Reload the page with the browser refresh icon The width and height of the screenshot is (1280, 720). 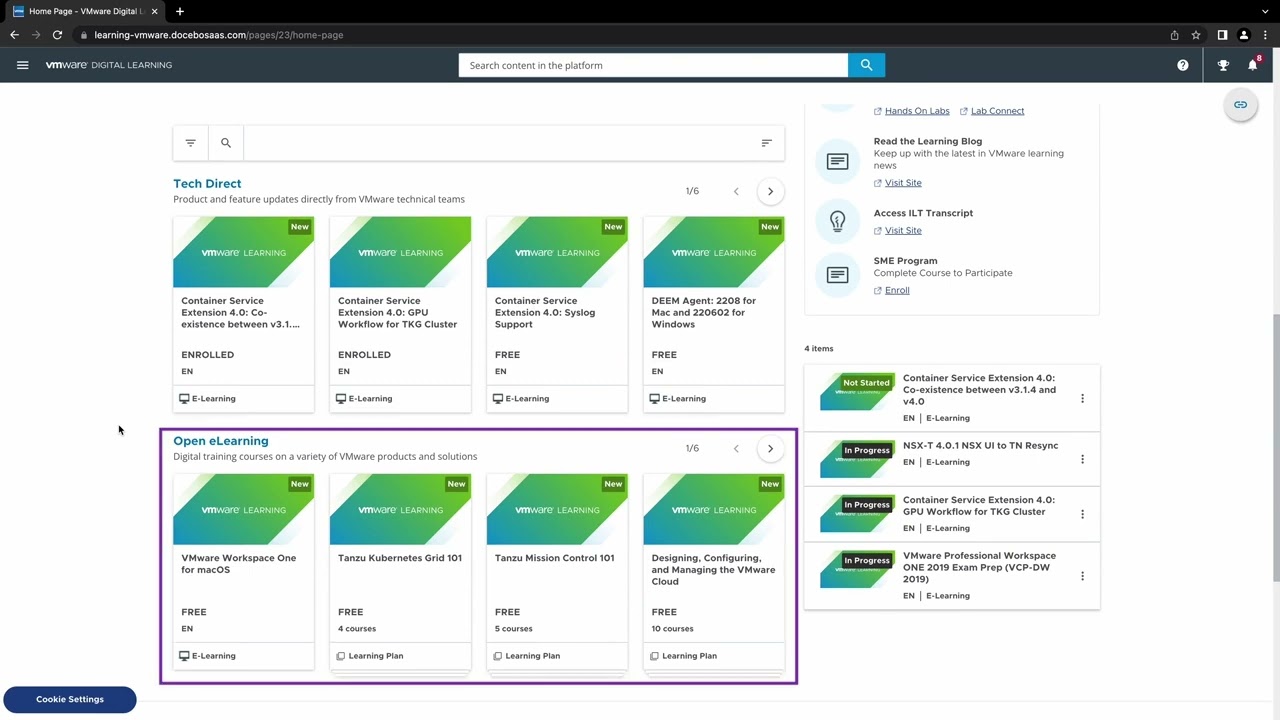pos(57,34)
